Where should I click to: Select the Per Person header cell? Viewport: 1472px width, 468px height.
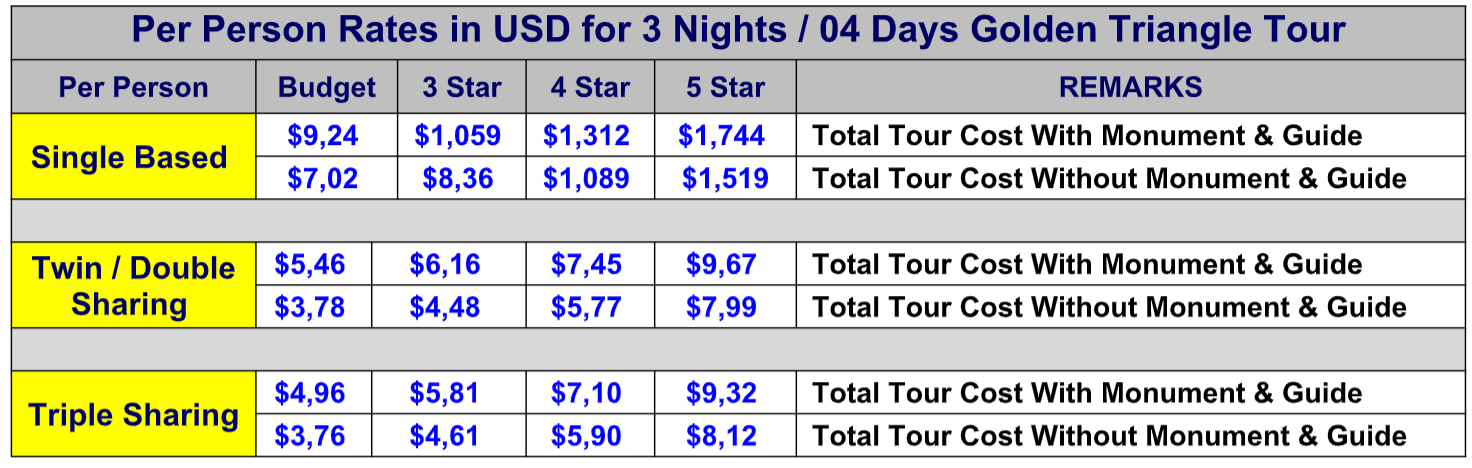(133, 87)
